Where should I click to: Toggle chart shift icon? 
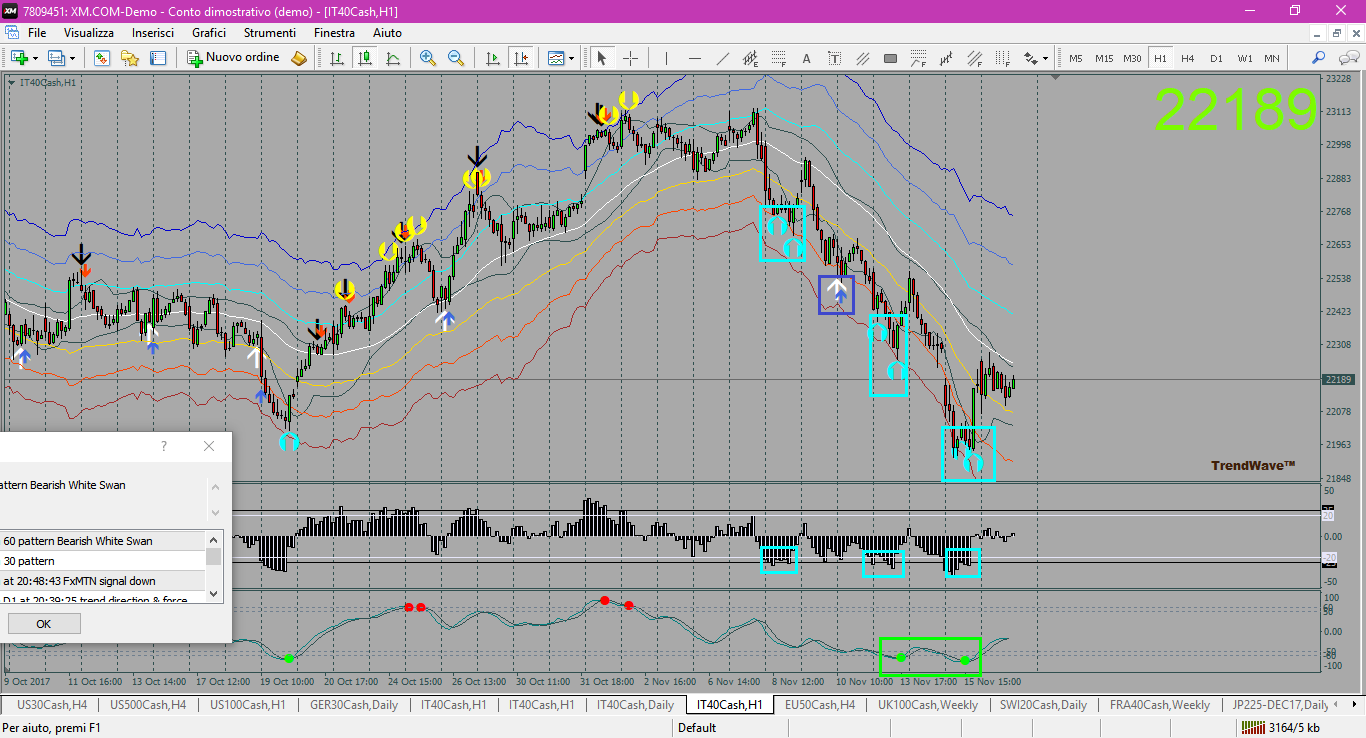coord(520,58)
